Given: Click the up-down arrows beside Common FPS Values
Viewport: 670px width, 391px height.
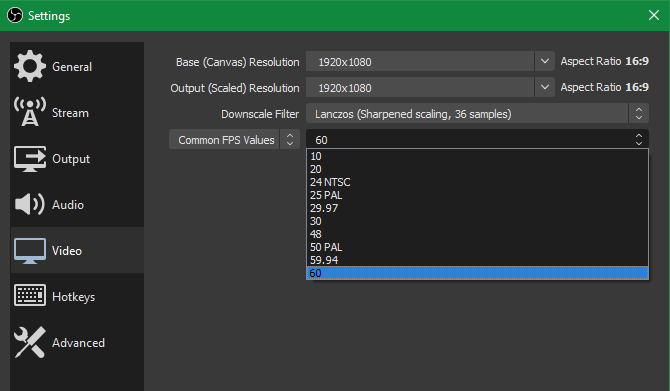Looking at the screenshot, I should click(x=290, y=140).
